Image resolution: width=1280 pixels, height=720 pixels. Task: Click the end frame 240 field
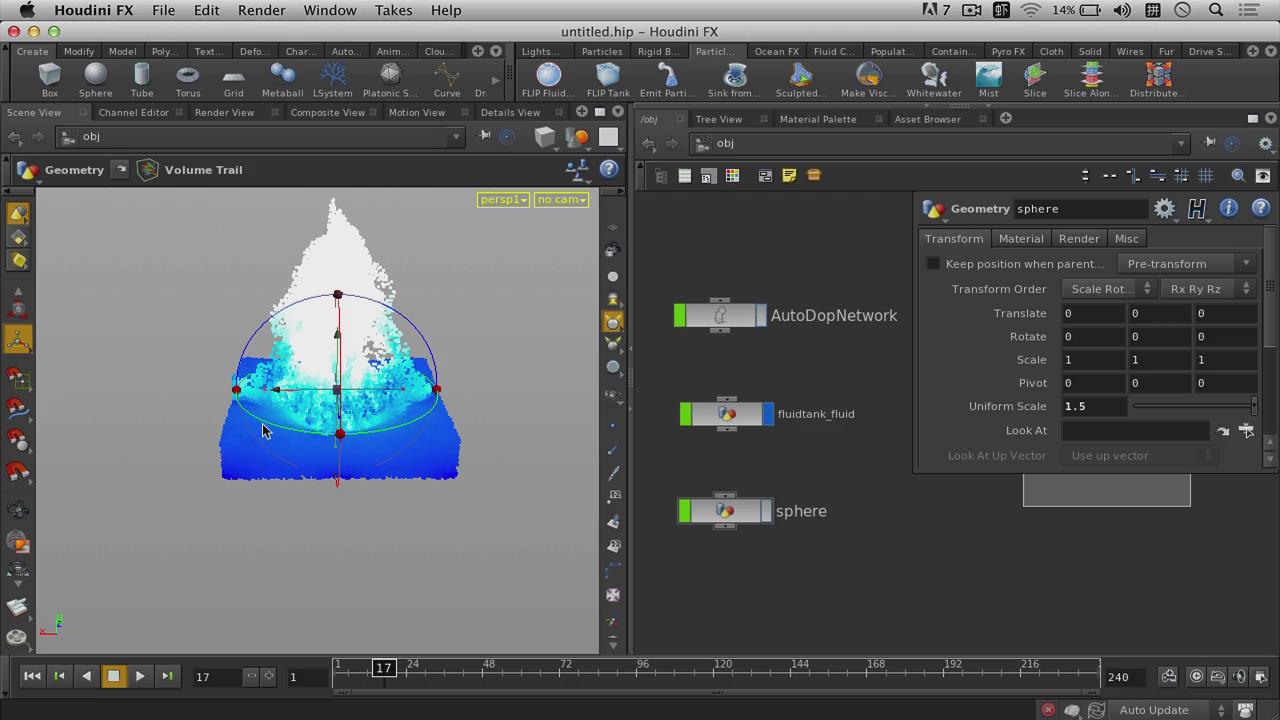click(x=1127, y=677)
